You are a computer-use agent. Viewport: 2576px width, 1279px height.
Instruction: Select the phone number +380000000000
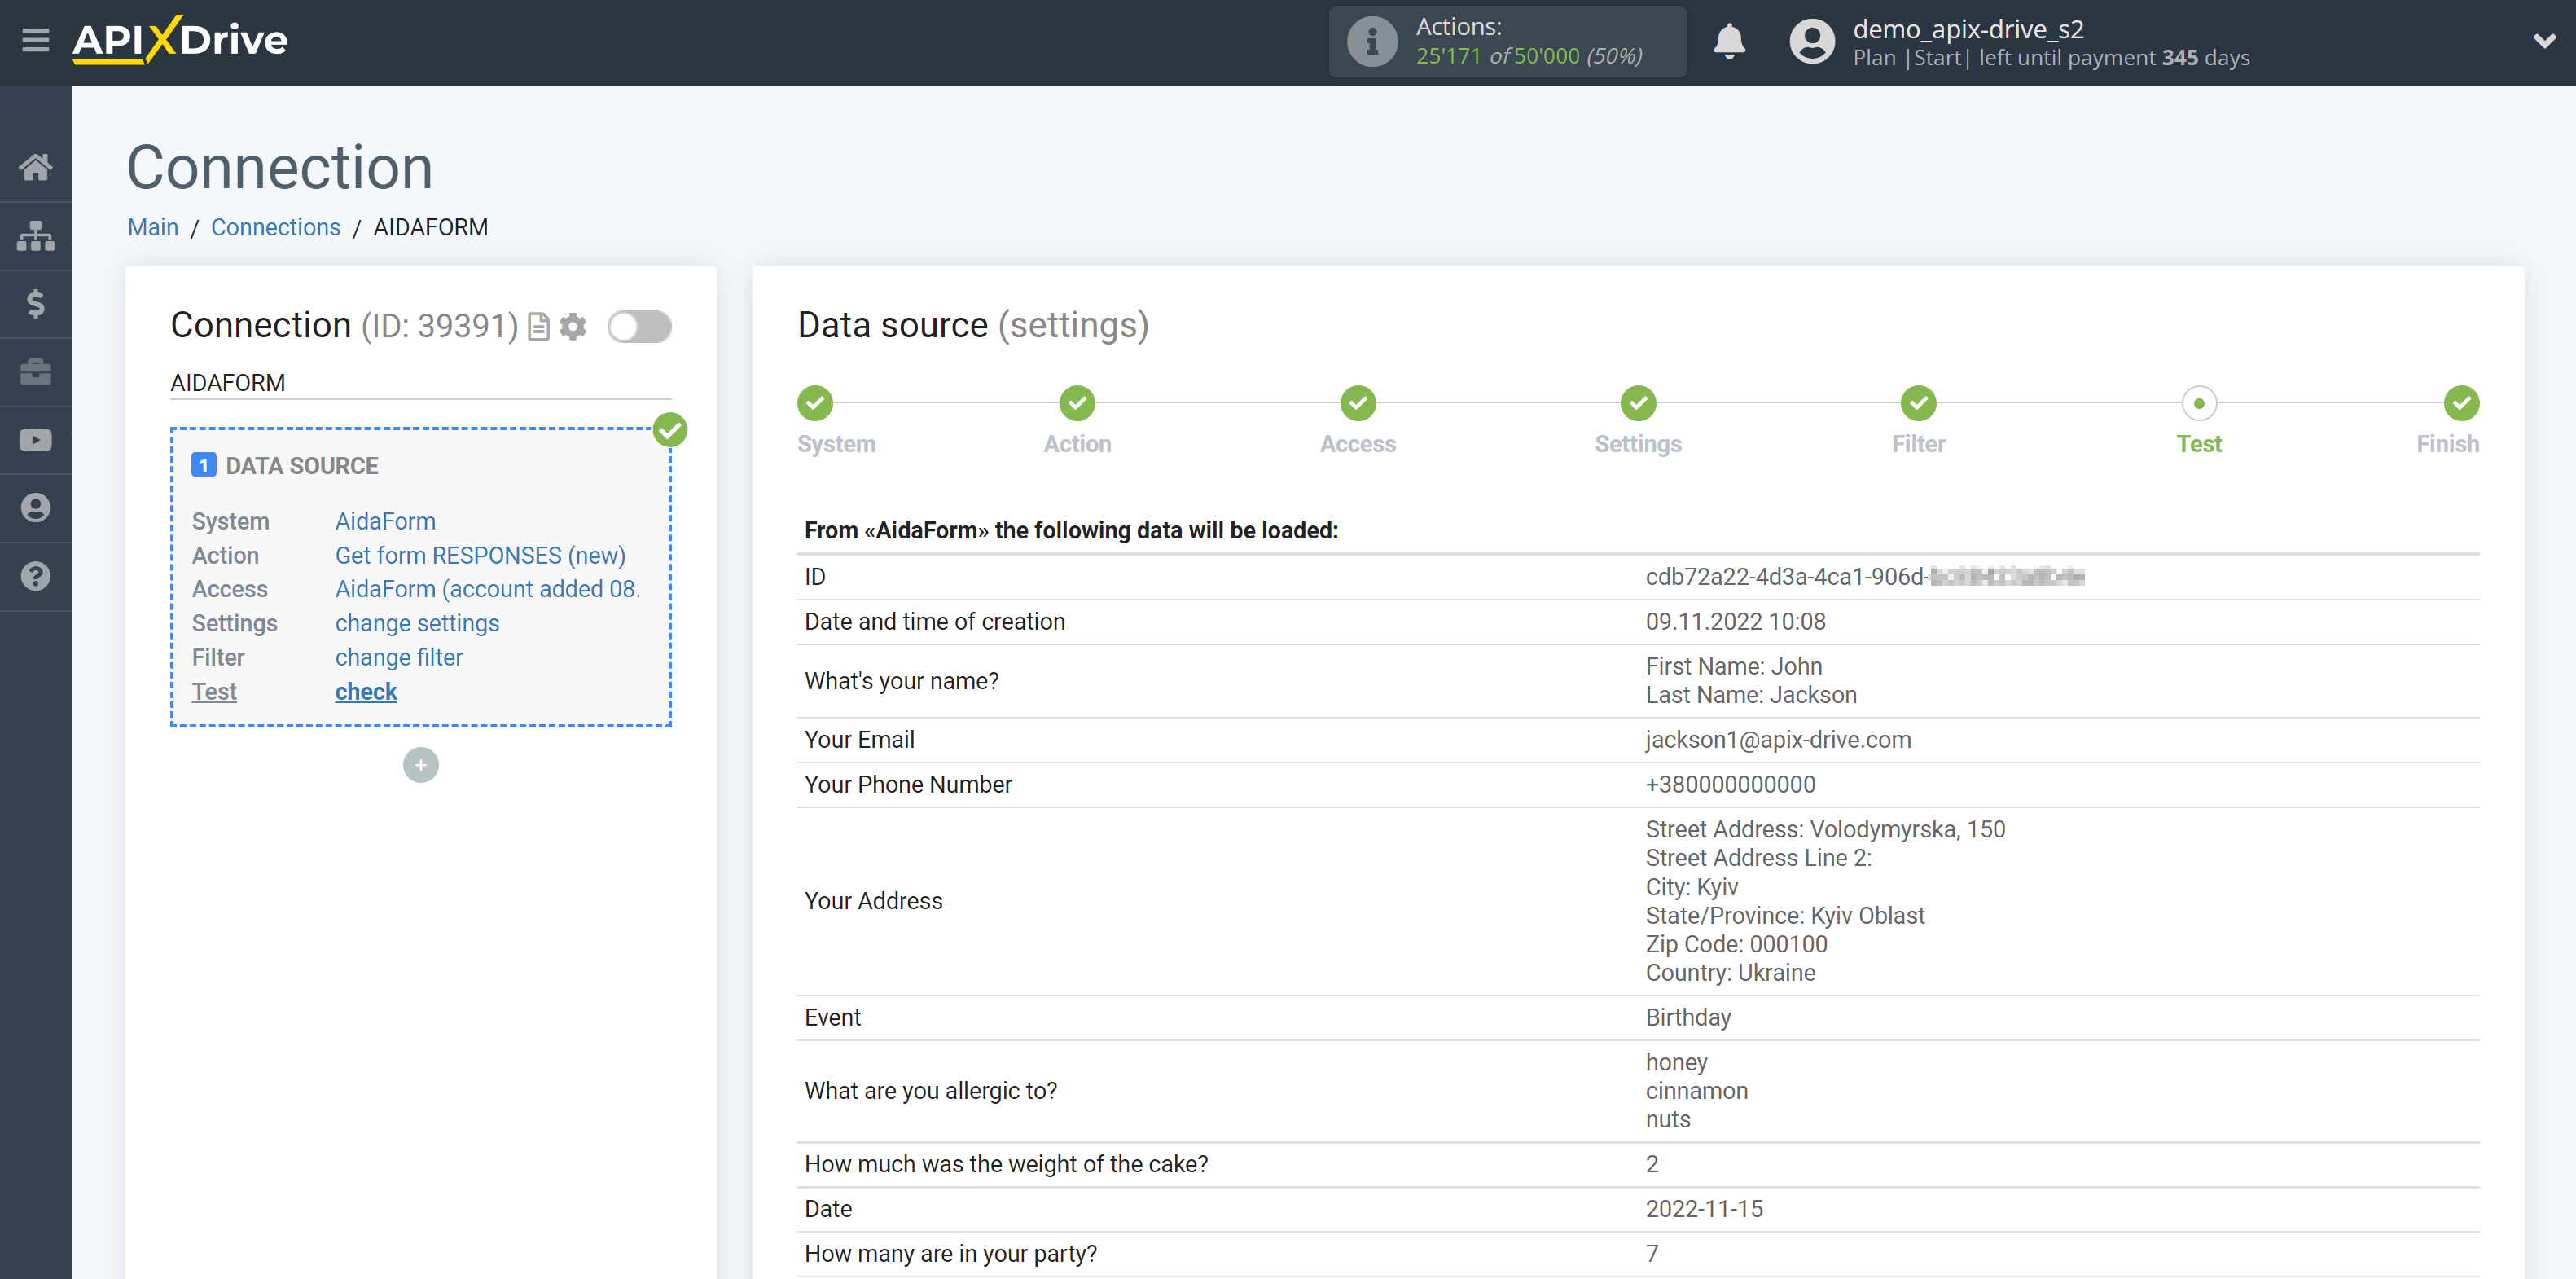pos(1731,785)
